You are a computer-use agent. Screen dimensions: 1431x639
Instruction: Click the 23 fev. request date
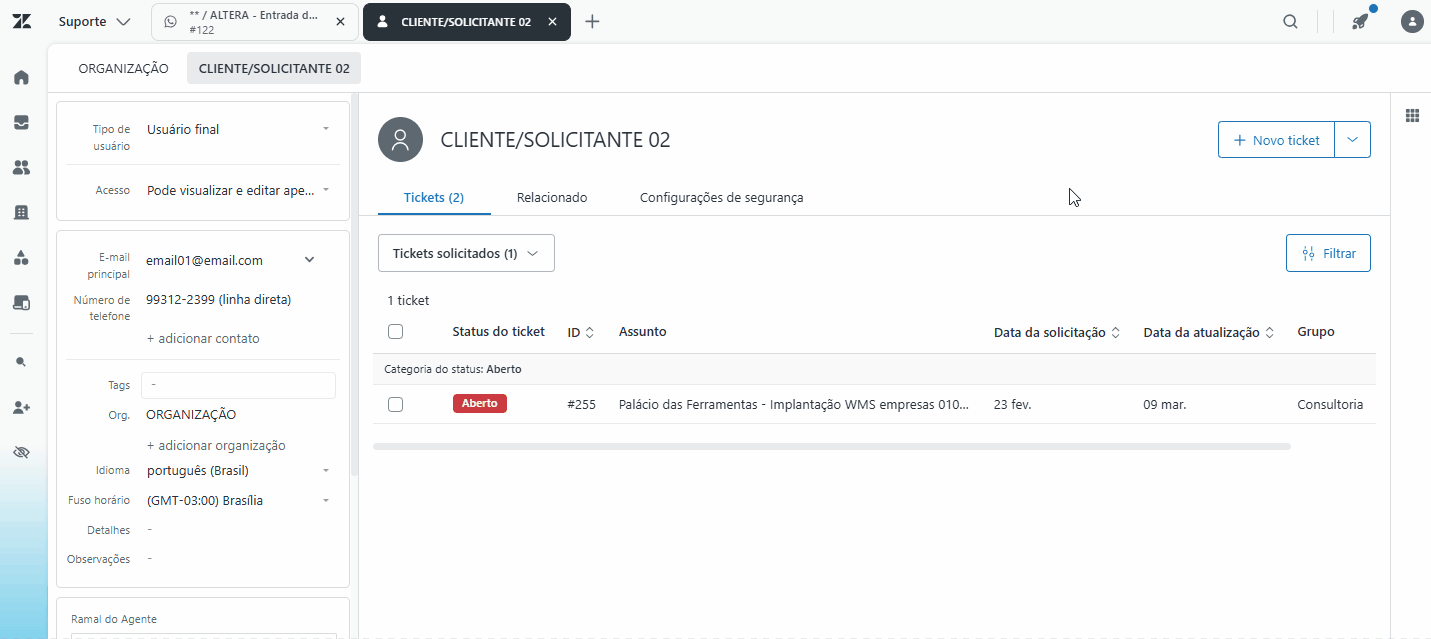coord(1012,404)
